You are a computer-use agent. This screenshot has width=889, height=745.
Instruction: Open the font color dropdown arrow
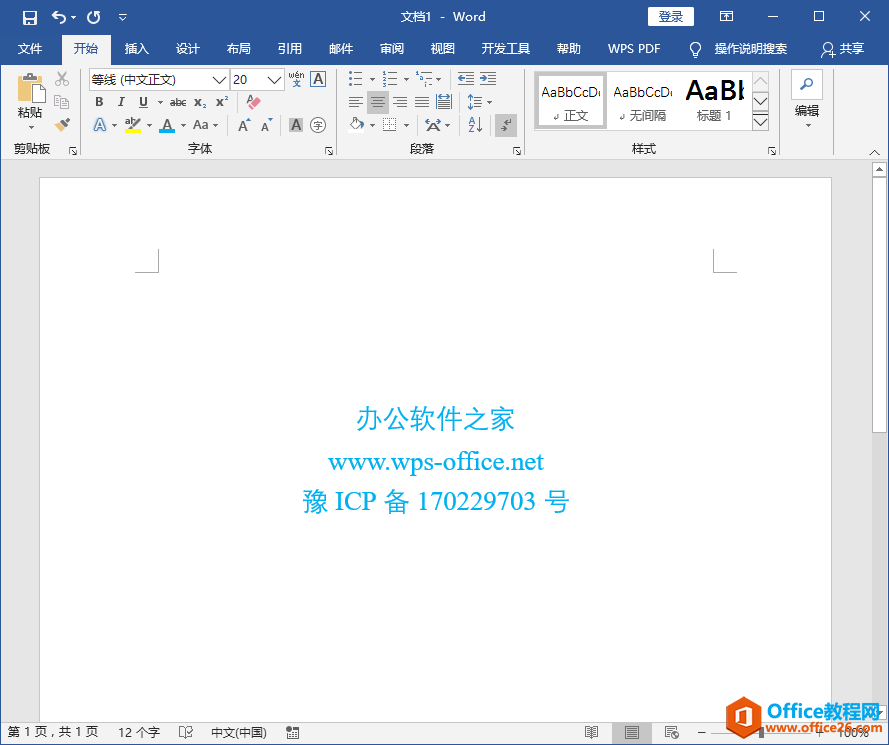coord(183,125)
